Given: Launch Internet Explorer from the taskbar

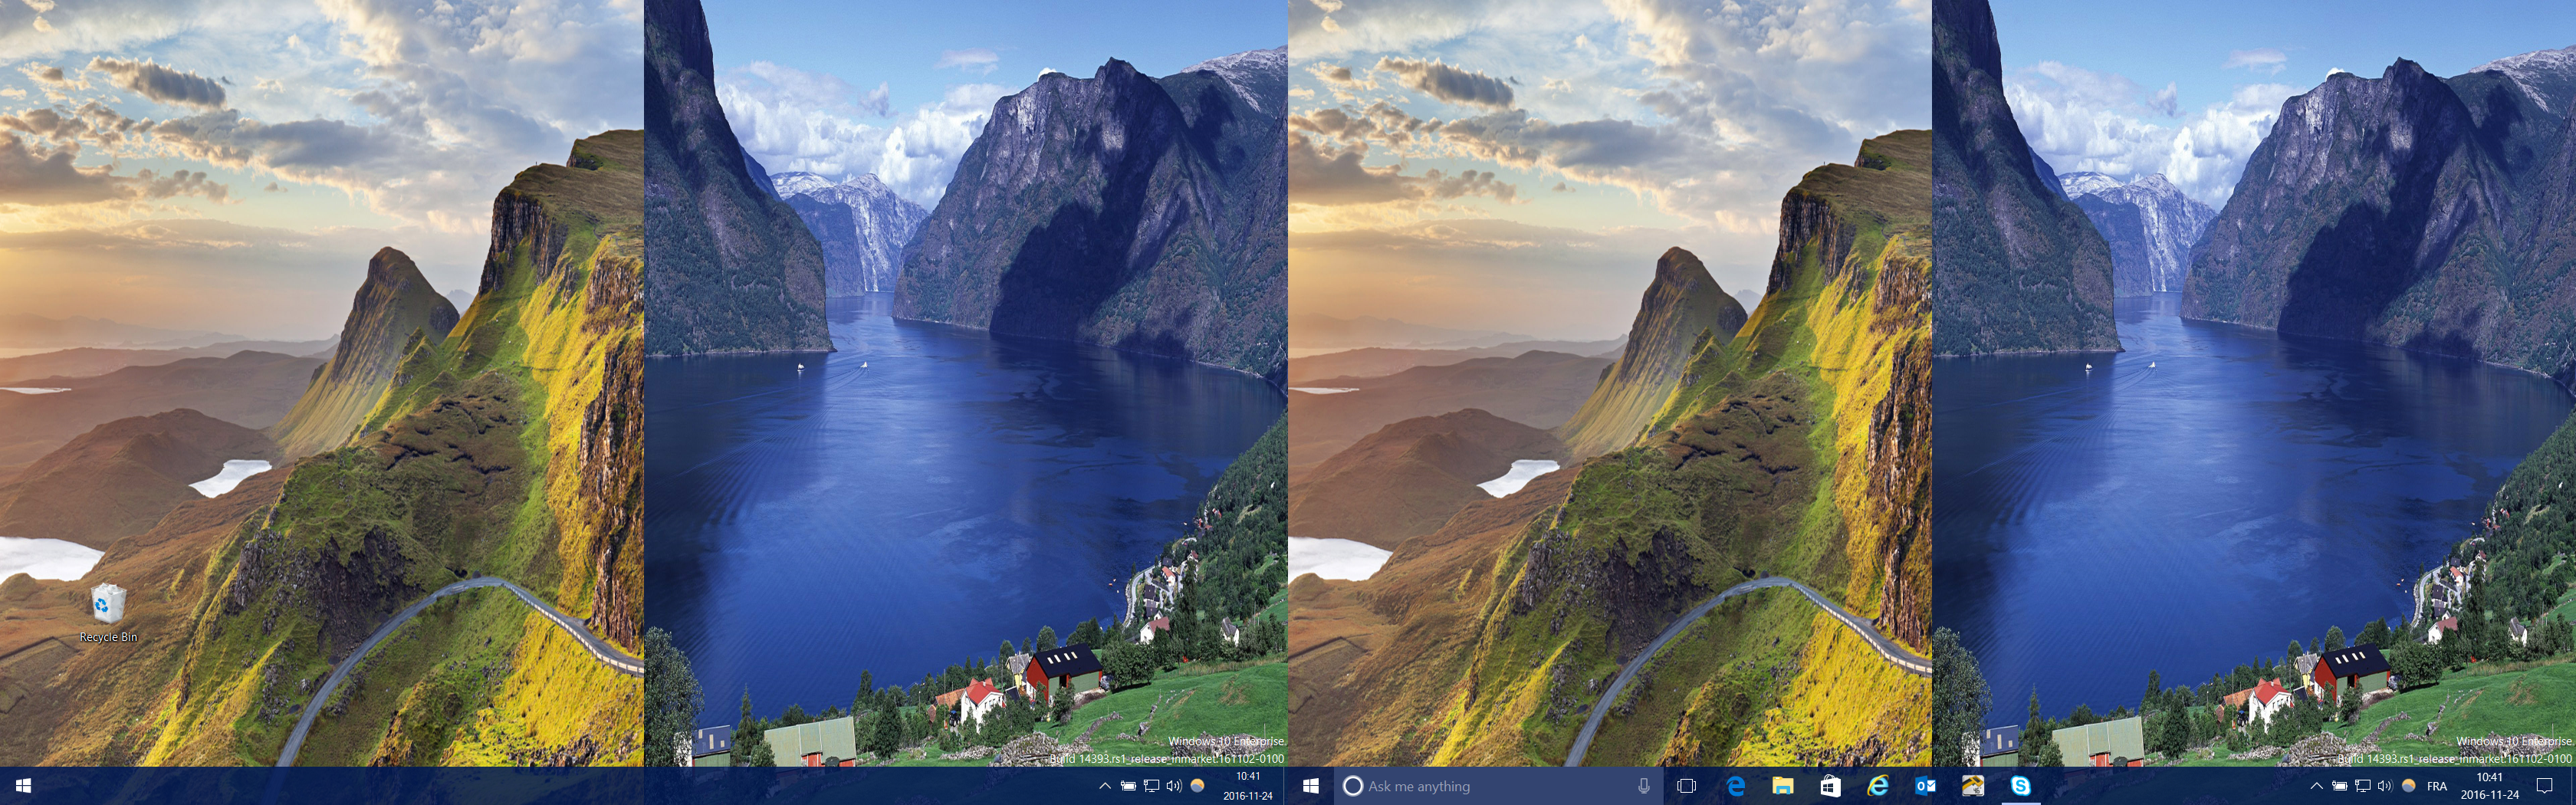Looking at the screenshot, I should coord(1878,787).
